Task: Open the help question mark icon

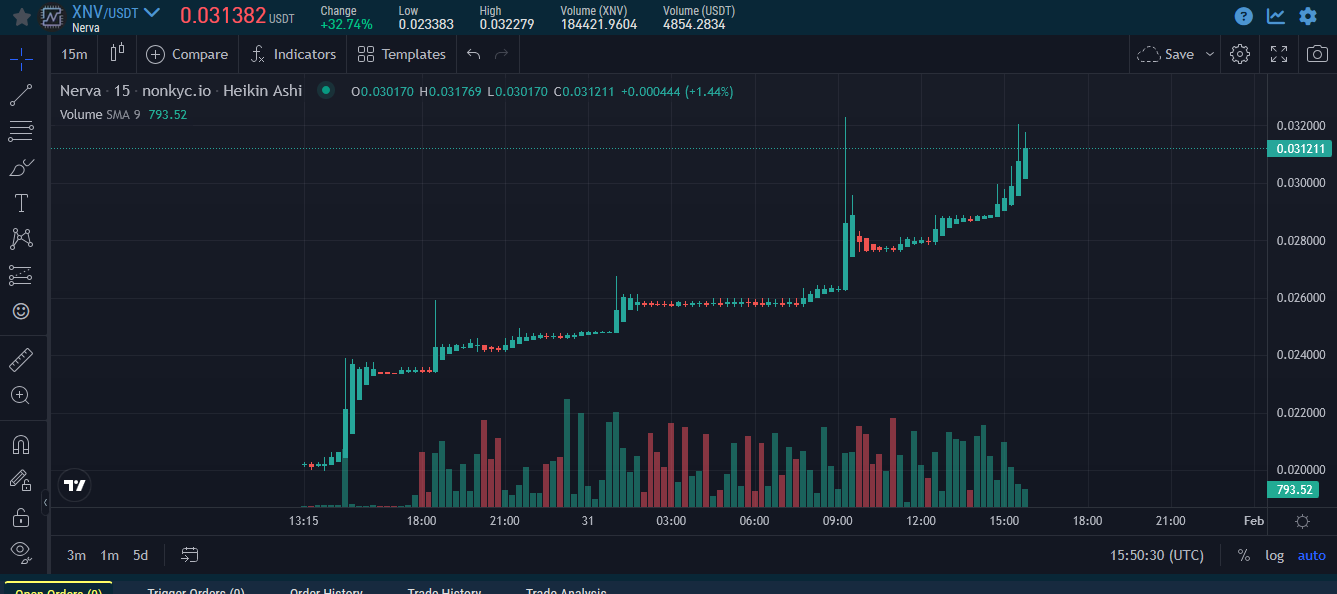Action: [1244, 16]
